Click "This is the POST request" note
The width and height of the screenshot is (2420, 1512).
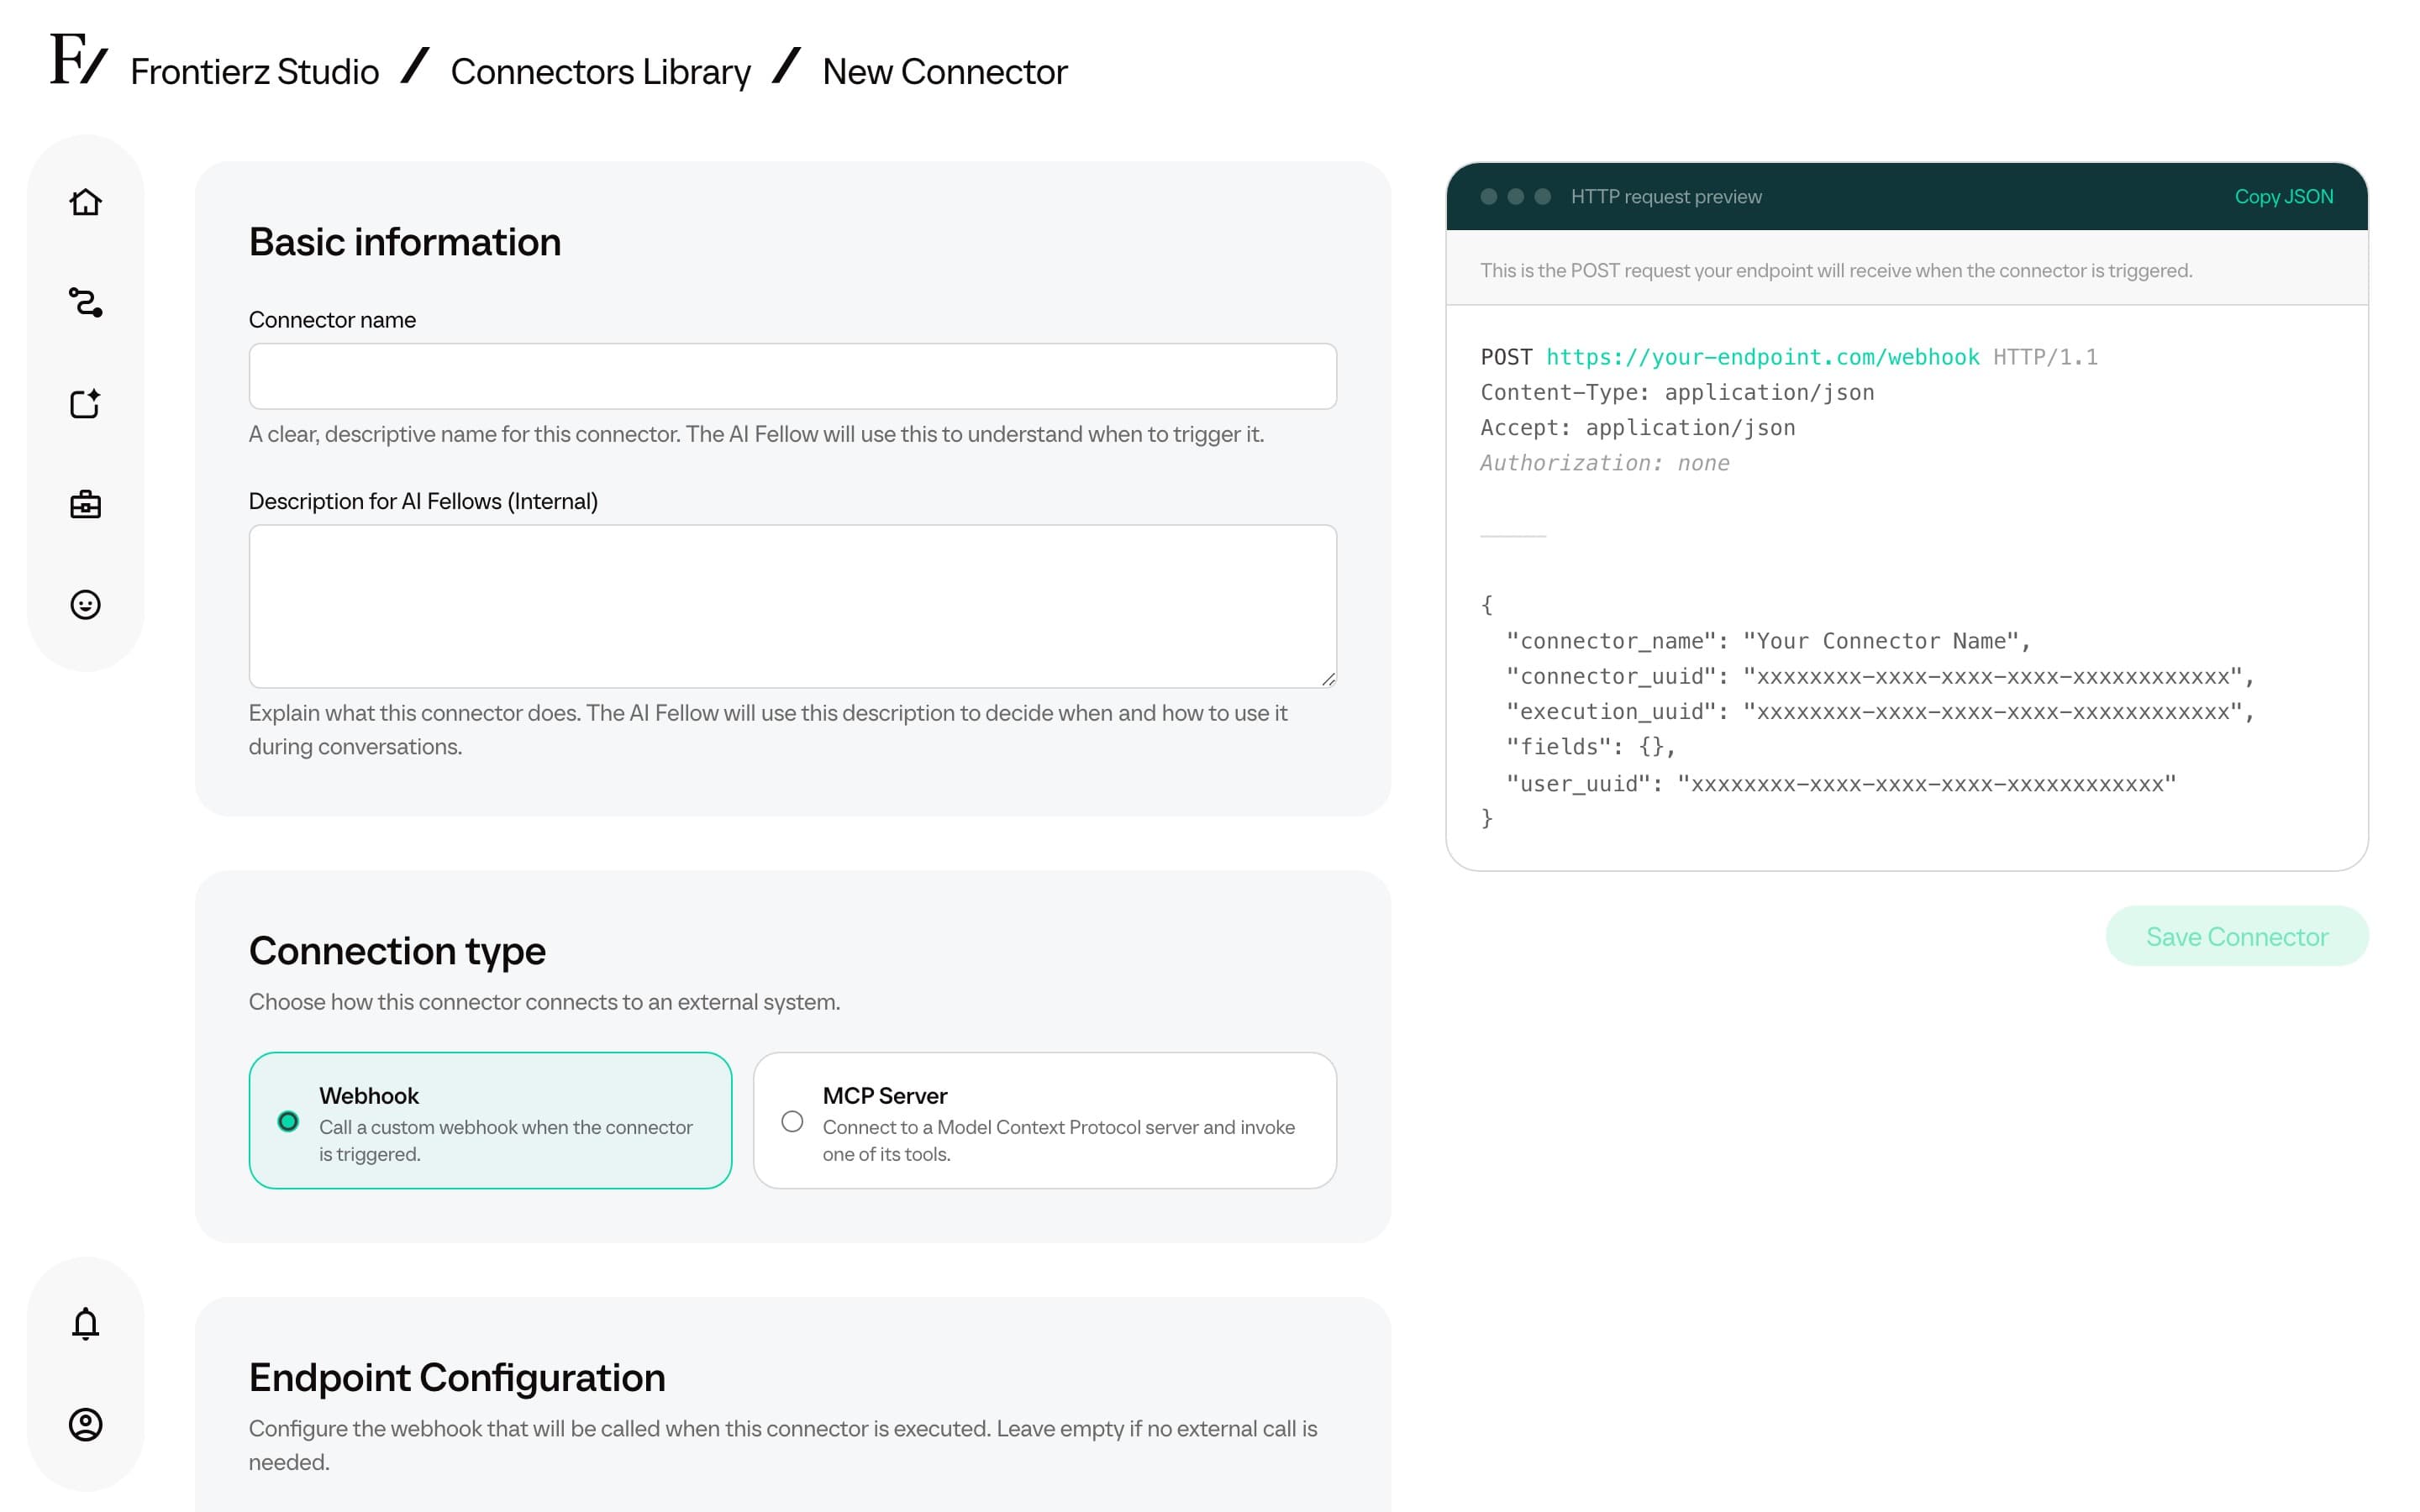coord(1836,270)
